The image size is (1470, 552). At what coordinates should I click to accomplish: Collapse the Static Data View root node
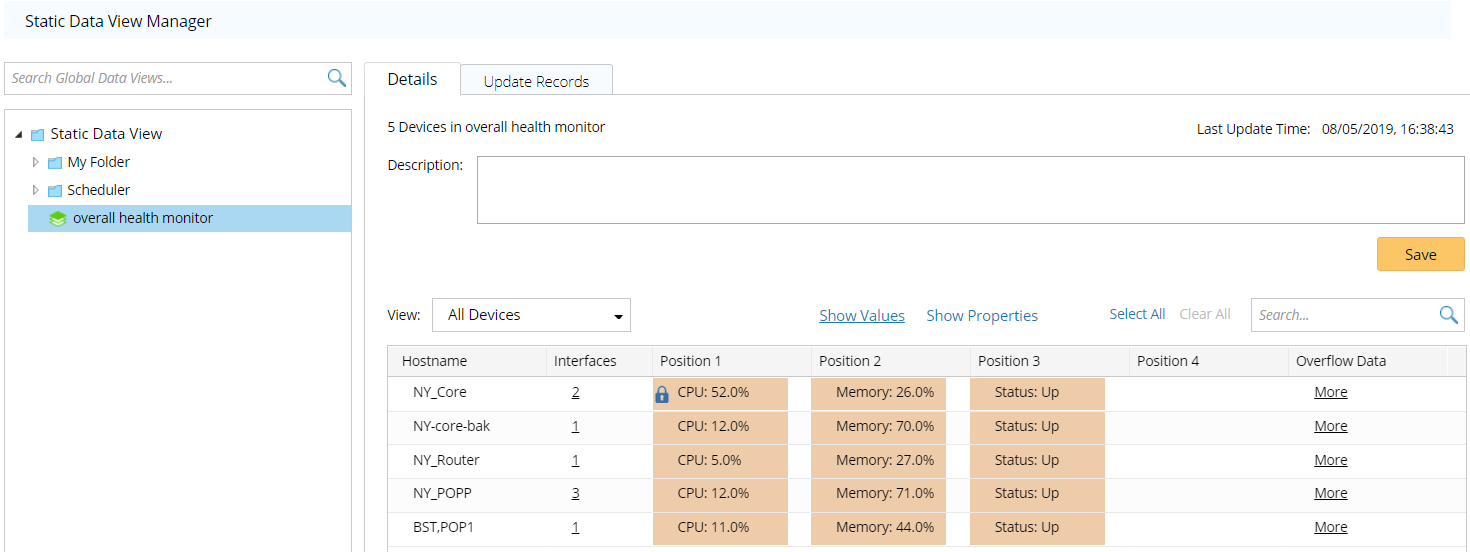click(x=19, y=134)
